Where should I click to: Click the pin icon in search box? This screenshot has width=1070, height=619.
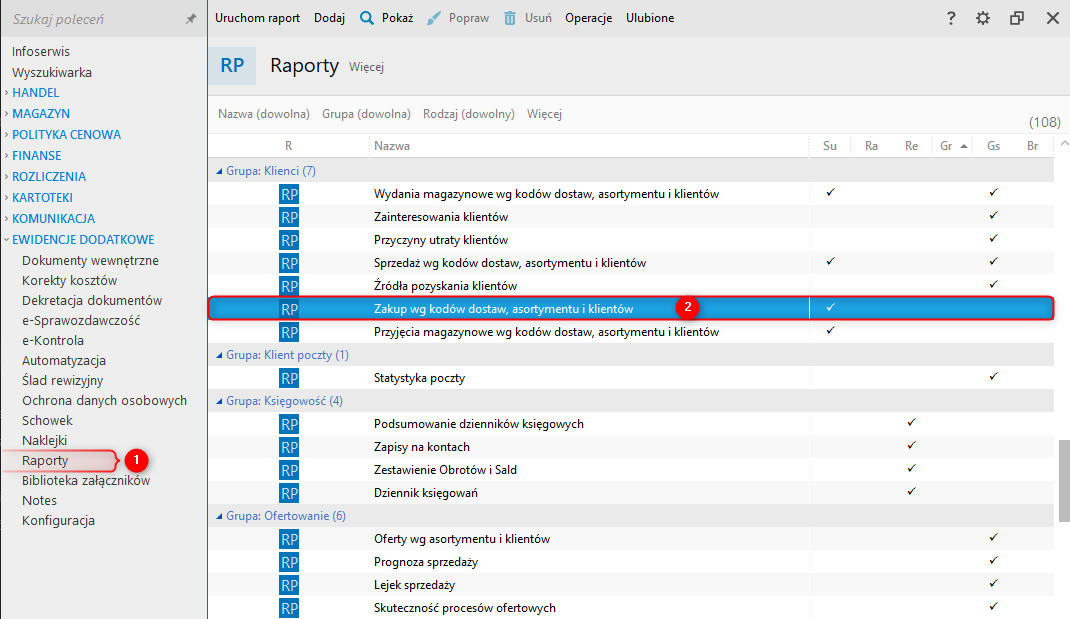(x=191, y=19)
